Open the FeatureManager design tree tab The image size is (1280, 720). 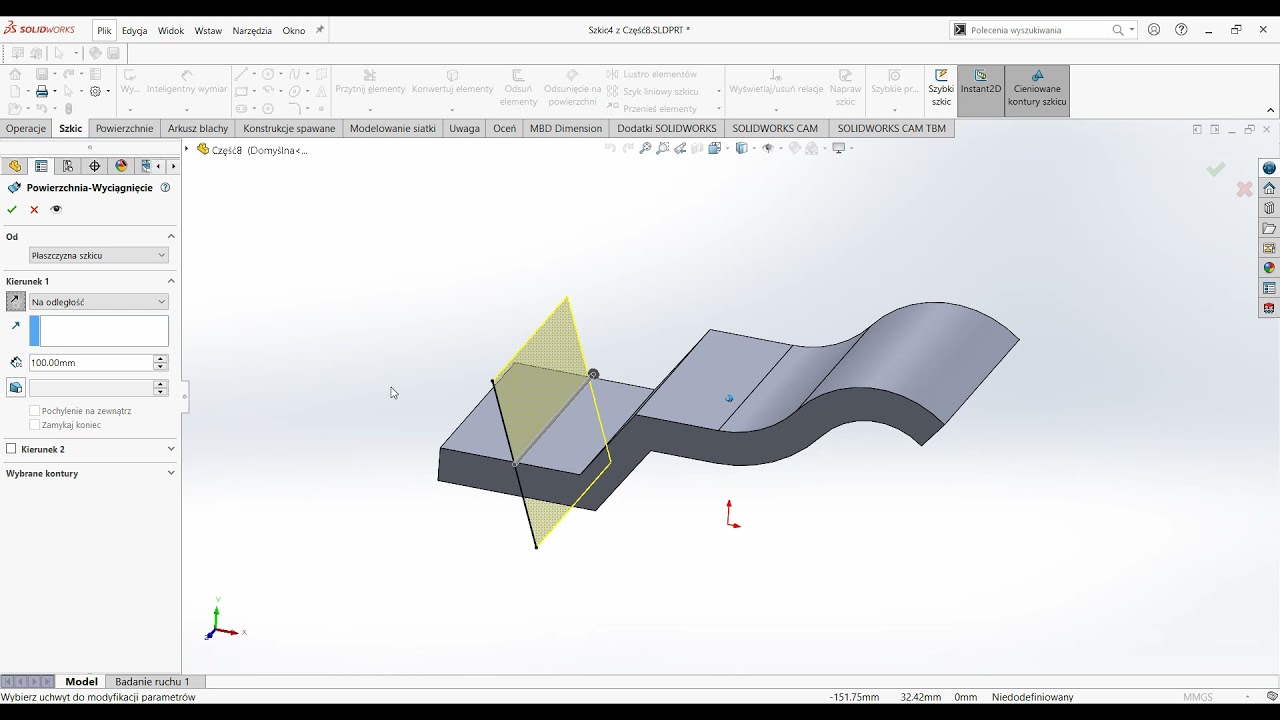pos(15,166)
